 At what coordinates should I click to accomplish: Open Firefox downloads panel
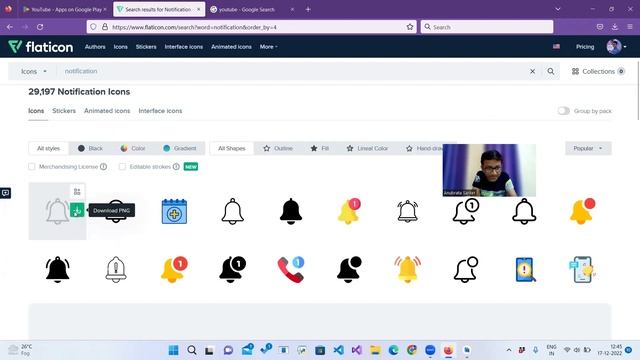pos(615,27)
